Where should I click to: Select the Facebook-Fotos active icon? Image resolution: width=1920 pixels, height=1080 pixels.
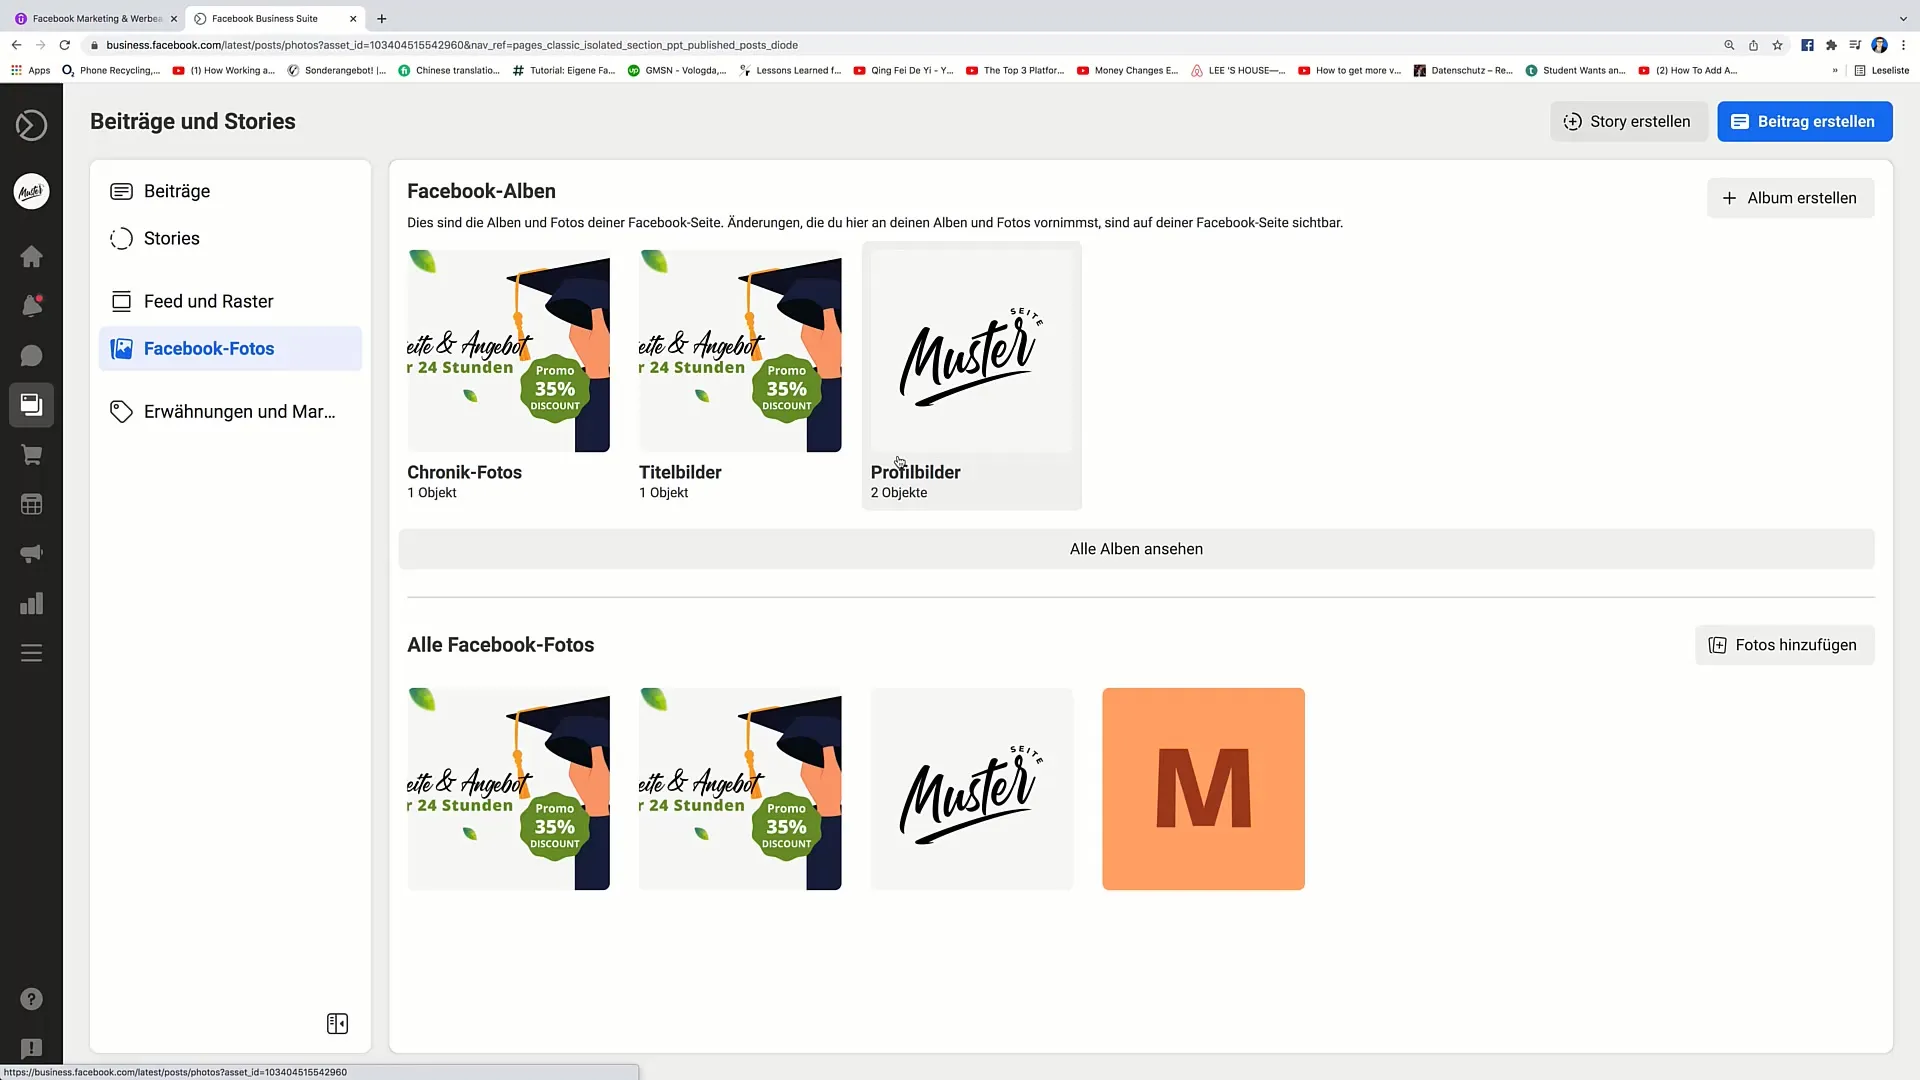[x=123, y=348]
